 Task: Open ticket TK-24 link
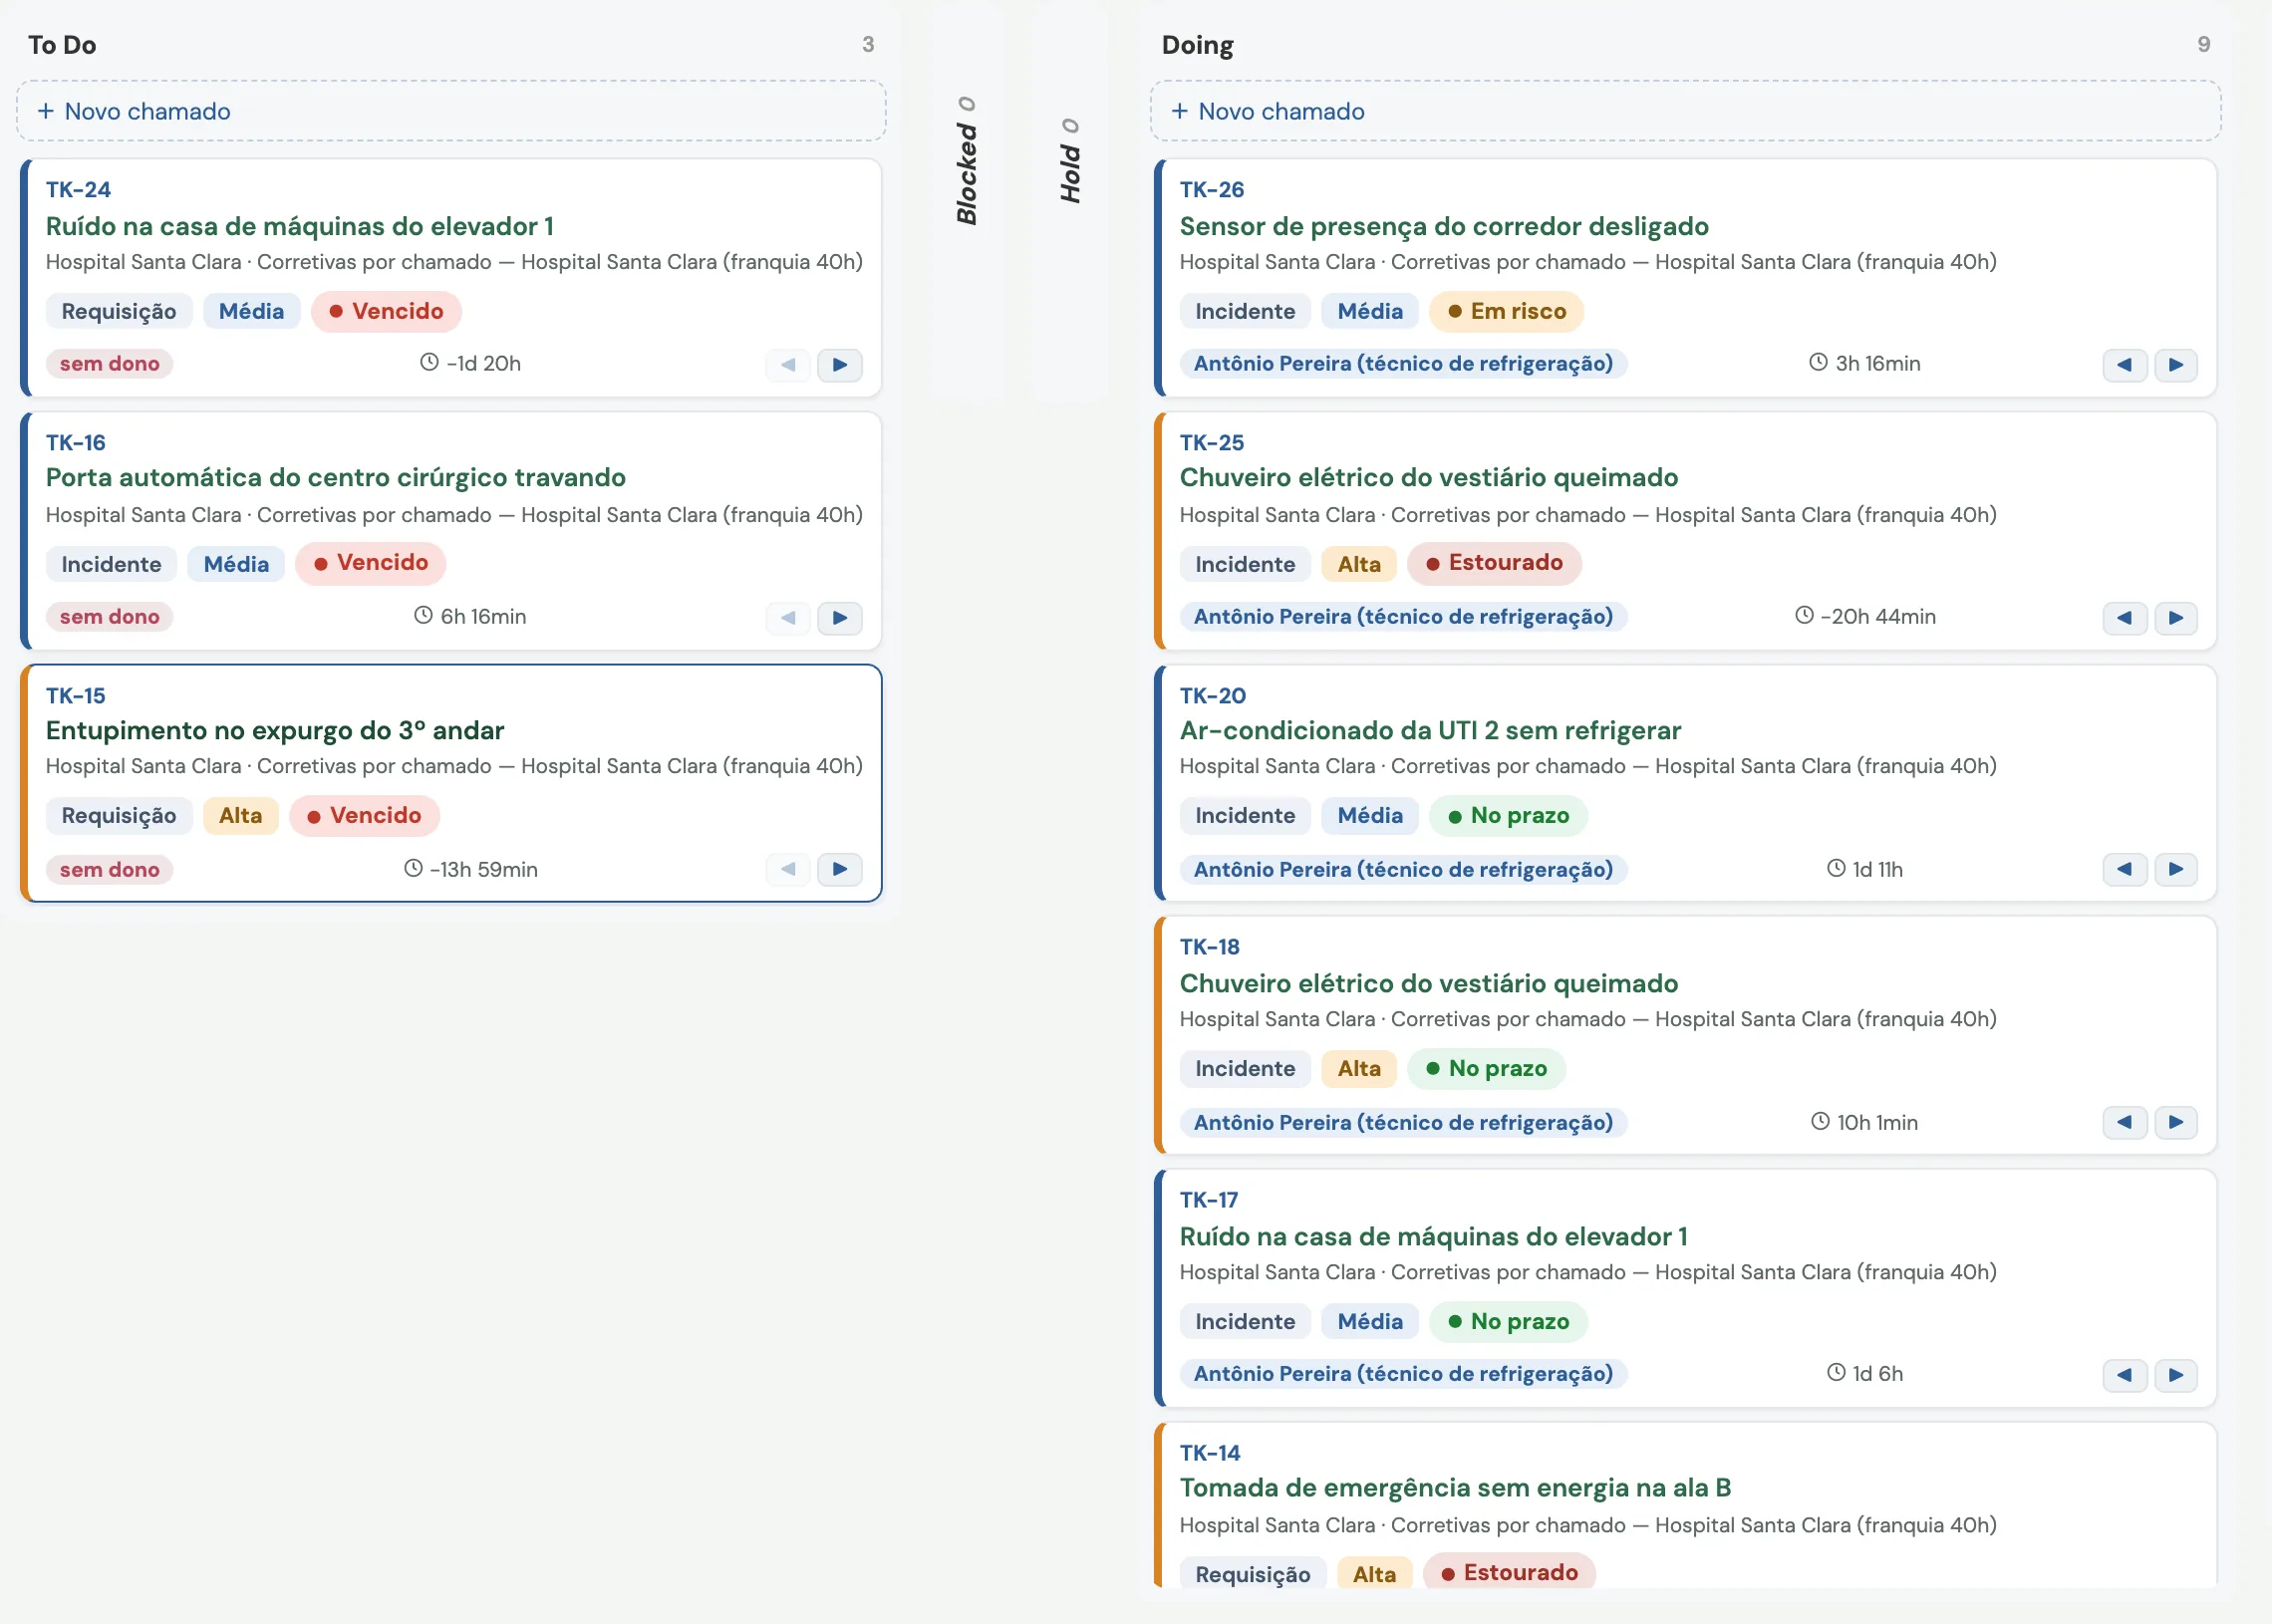pos(78,189)
